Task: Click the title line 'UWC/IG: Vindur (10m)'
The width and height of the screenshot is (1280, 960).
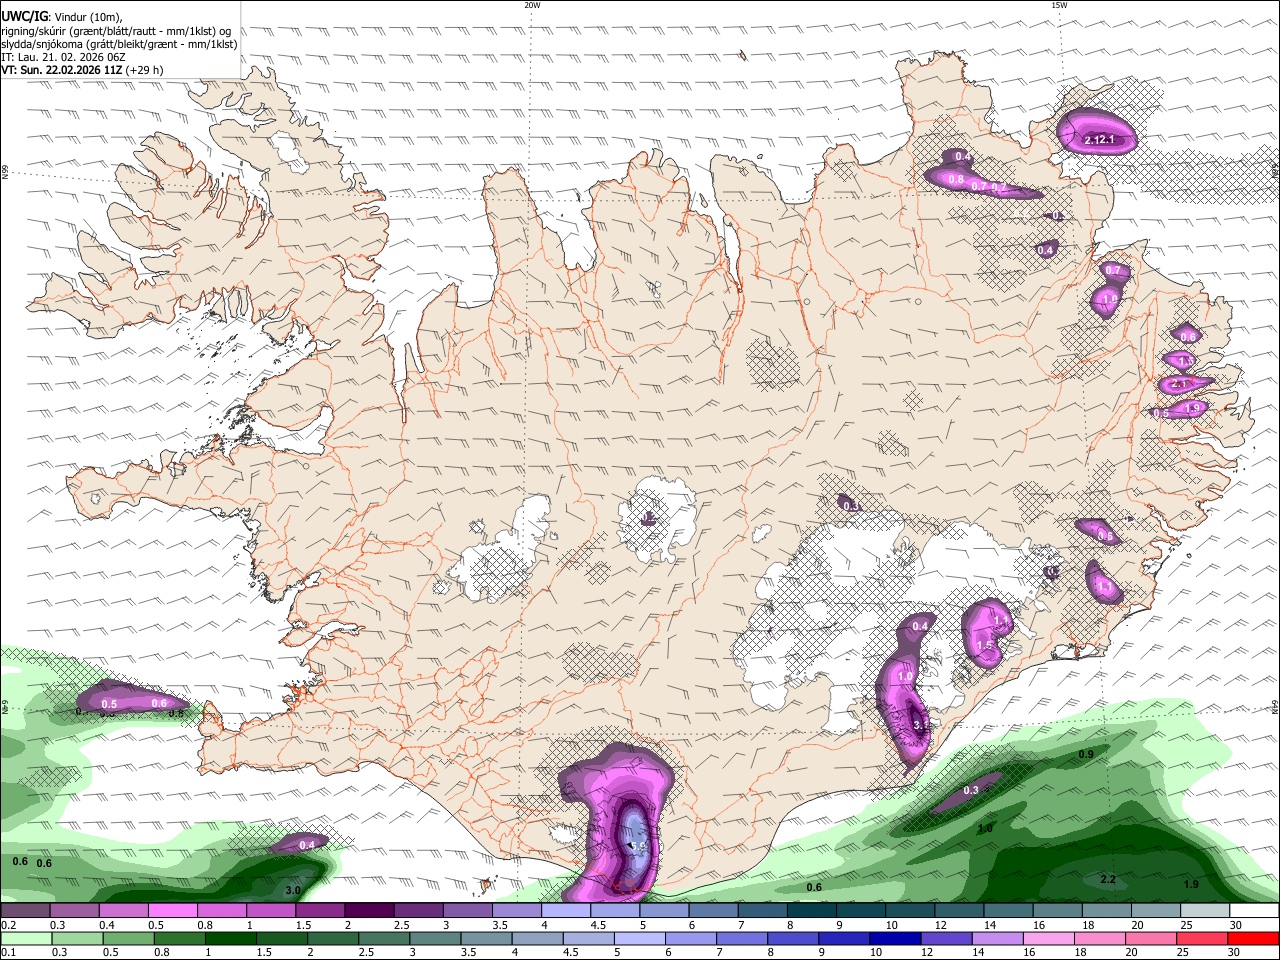Action: [62, 17]
